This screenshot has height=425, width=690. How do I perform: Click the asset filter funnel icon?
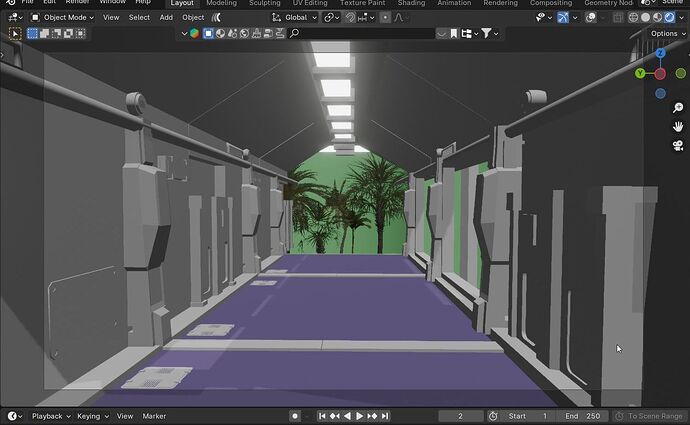point(486,33)
